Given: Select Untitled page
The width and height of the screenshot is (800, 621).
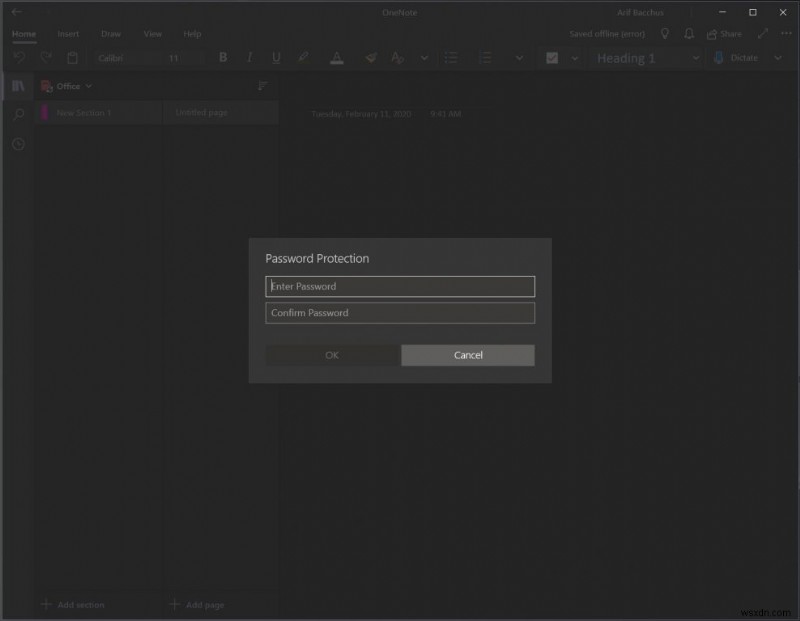Looking at the screenshot, I should point(220,113).
